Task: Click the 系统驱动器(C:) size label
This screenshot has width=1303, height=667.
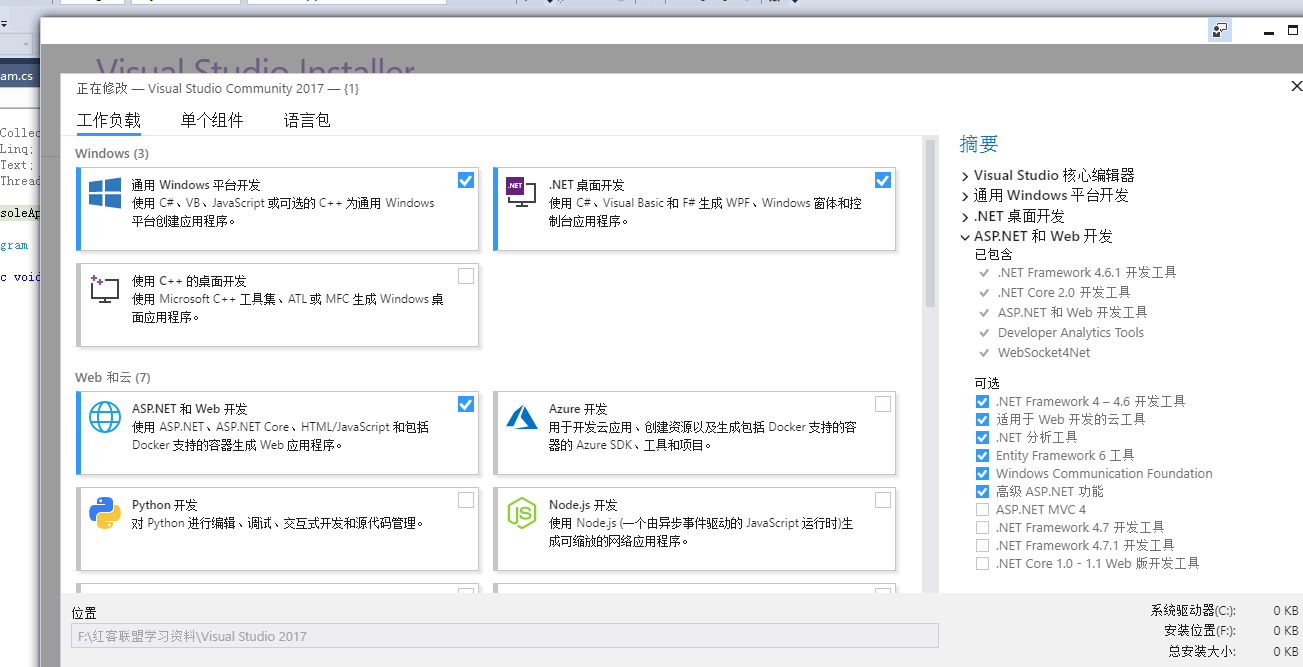Action: (x=1193, y=610)
